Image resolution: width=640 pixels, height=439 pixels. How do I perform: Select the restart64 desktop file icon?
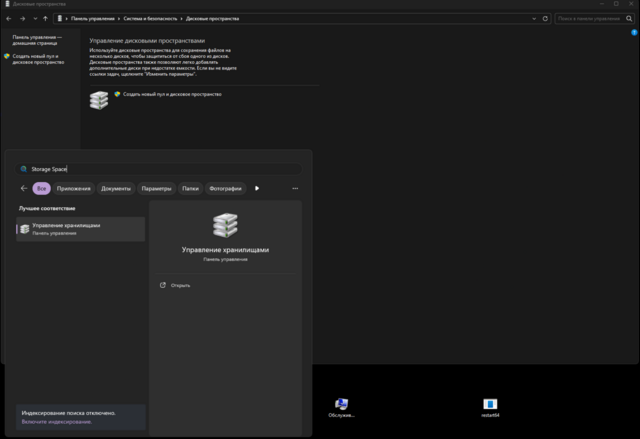(490, 405)
